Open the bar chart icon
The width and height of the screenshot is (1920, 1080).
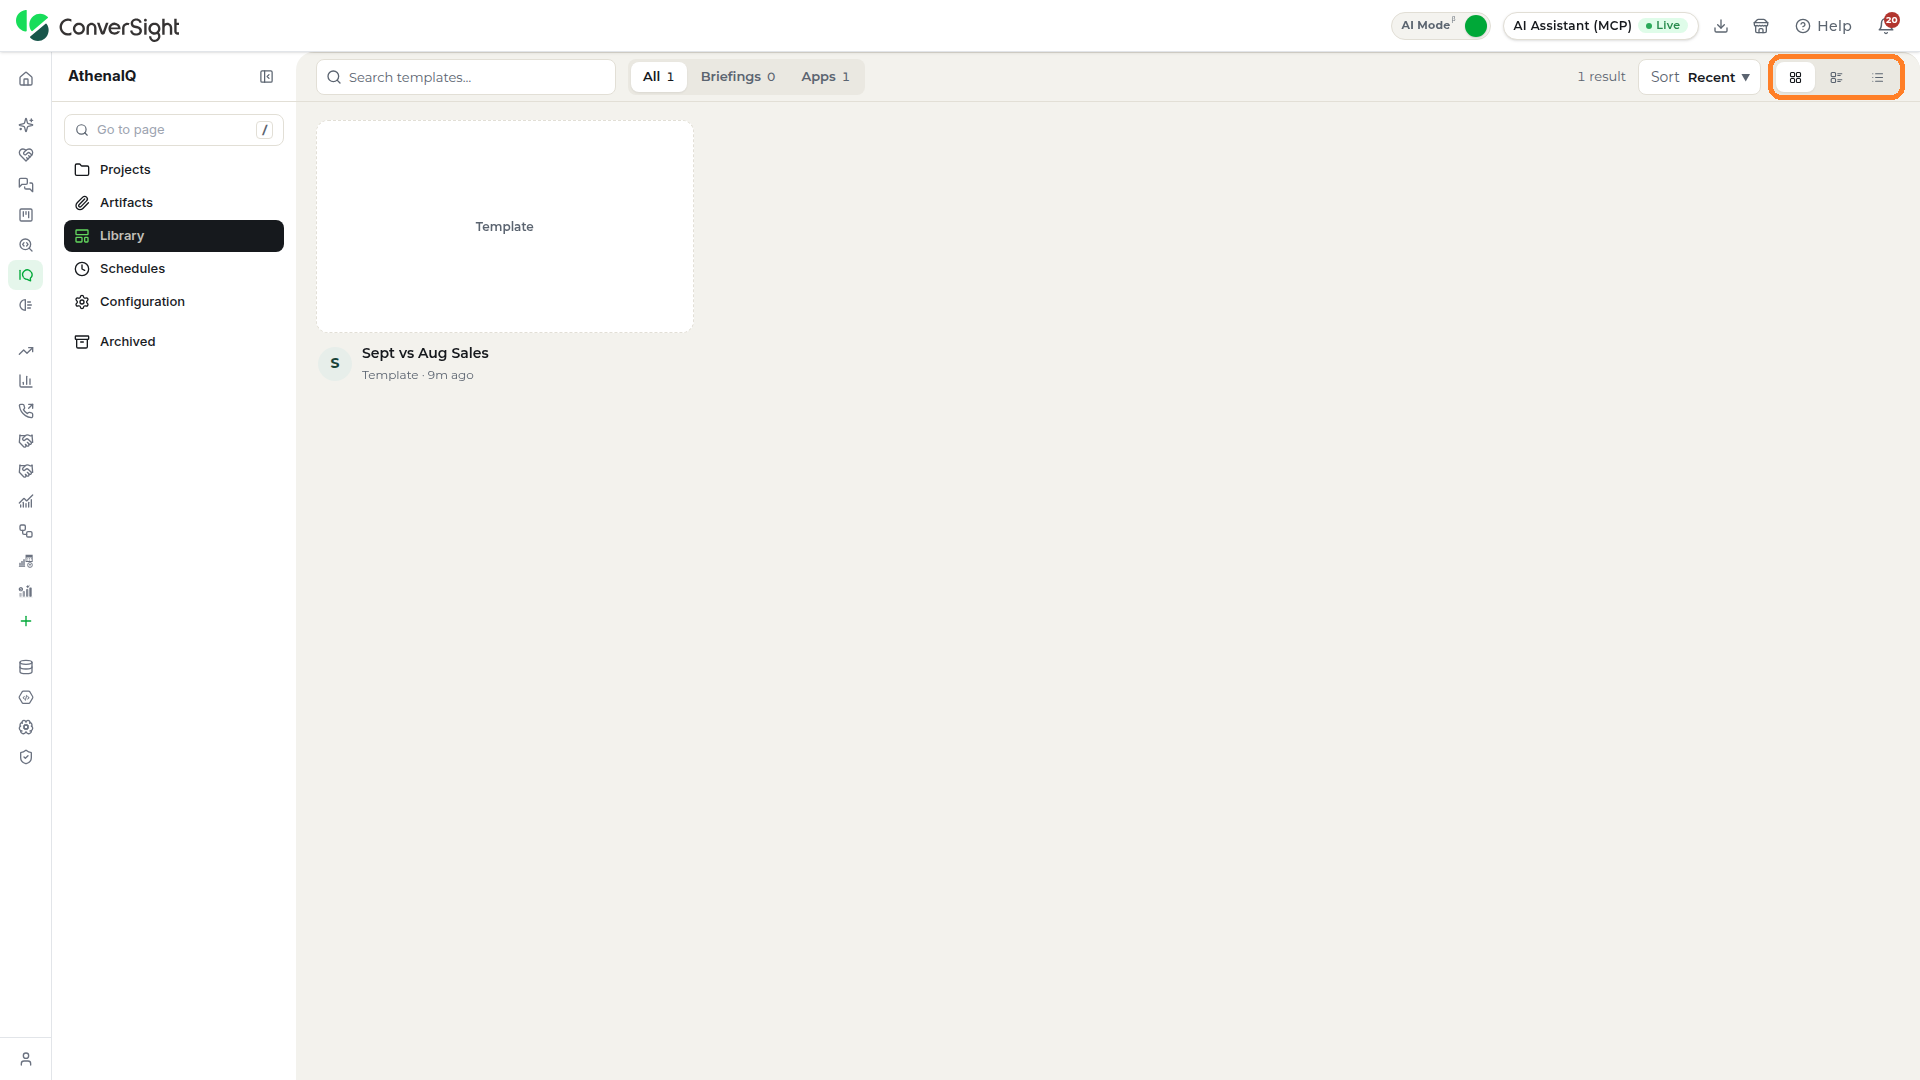[26, 381]
